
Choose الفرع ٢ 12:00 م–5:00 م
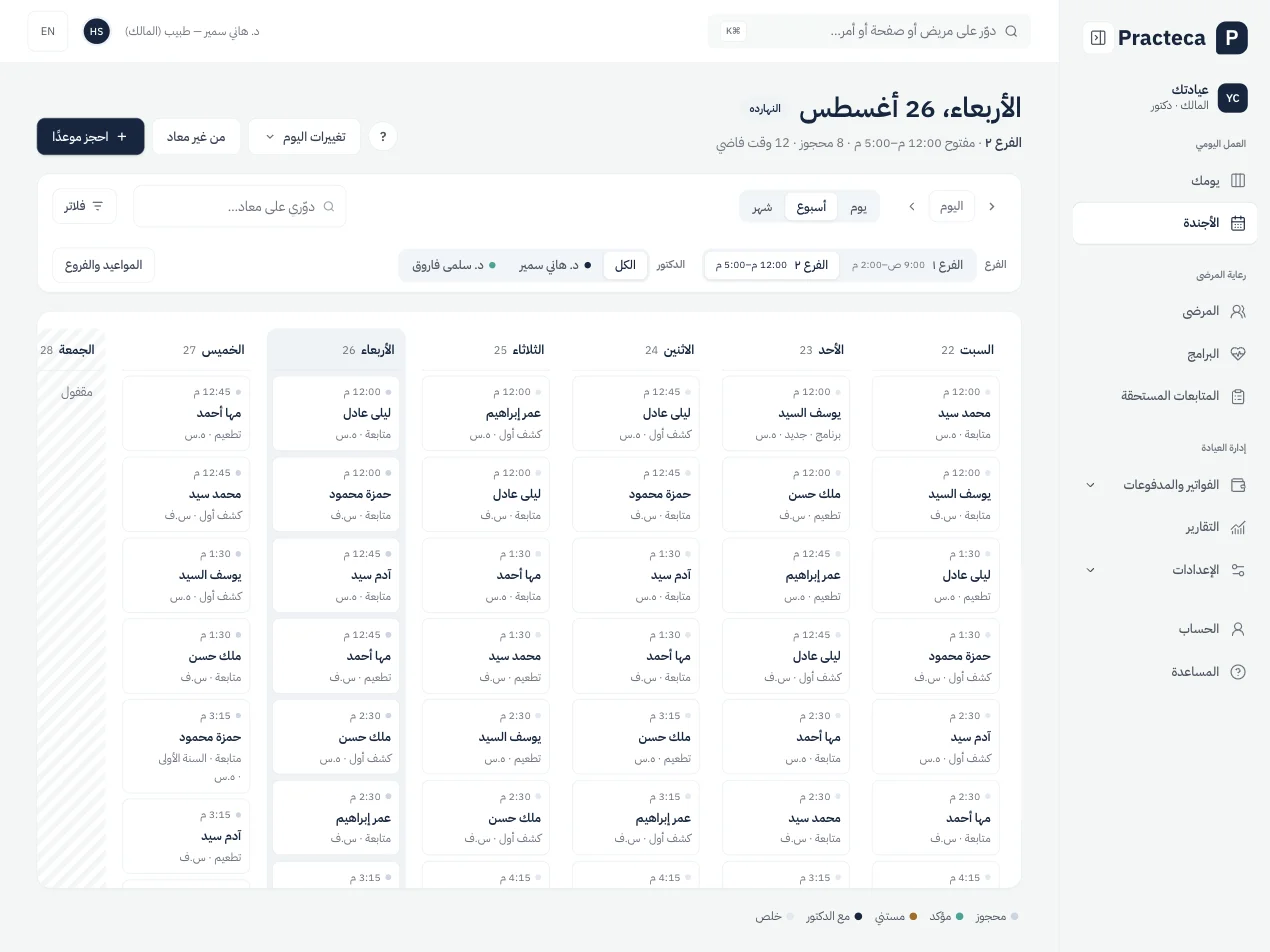[772, 265]
